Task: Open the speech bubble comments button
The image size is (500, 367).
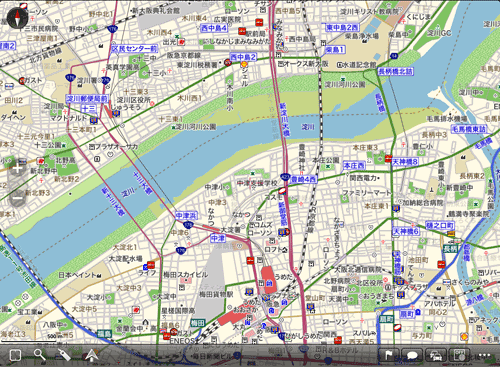Action: coord(412,356)
